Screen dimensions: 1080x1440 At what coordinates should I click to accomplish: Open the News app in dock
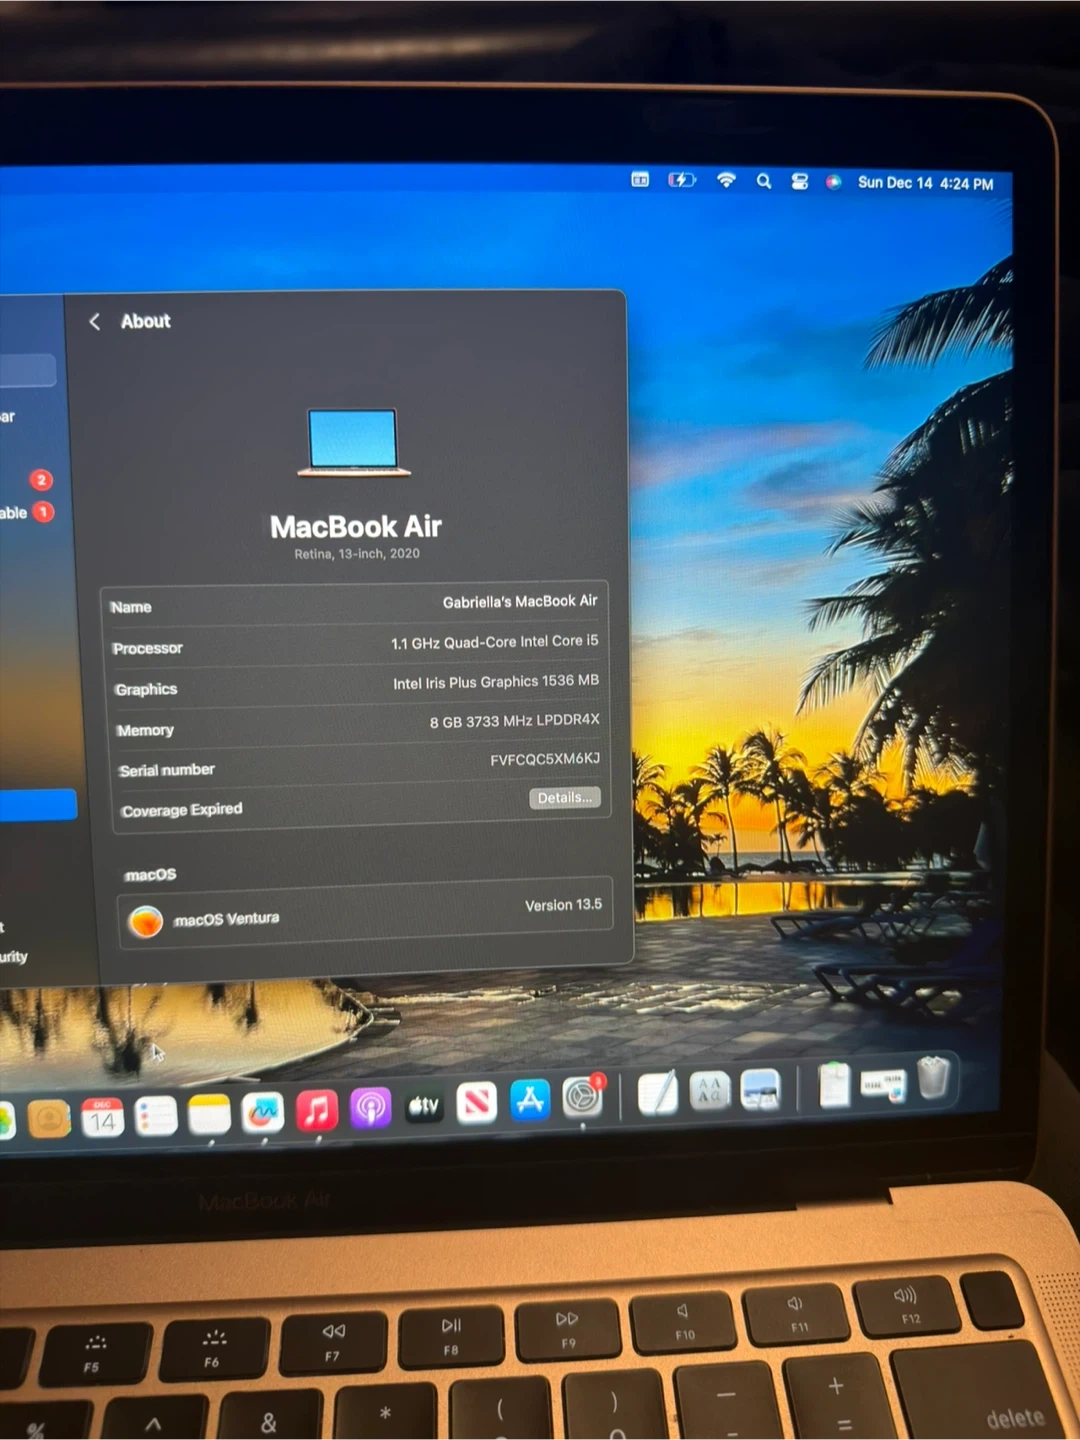pos(477,1104)
